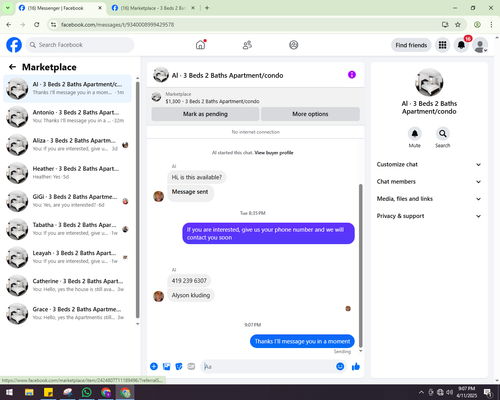Bookmark page with star icon
The image size is (500, 400).
(x=458, y=25)
